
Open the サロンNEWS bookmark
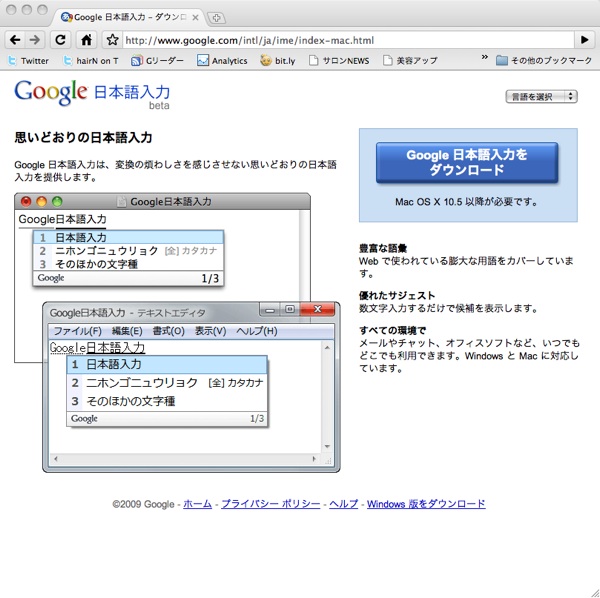click(339, 60)
